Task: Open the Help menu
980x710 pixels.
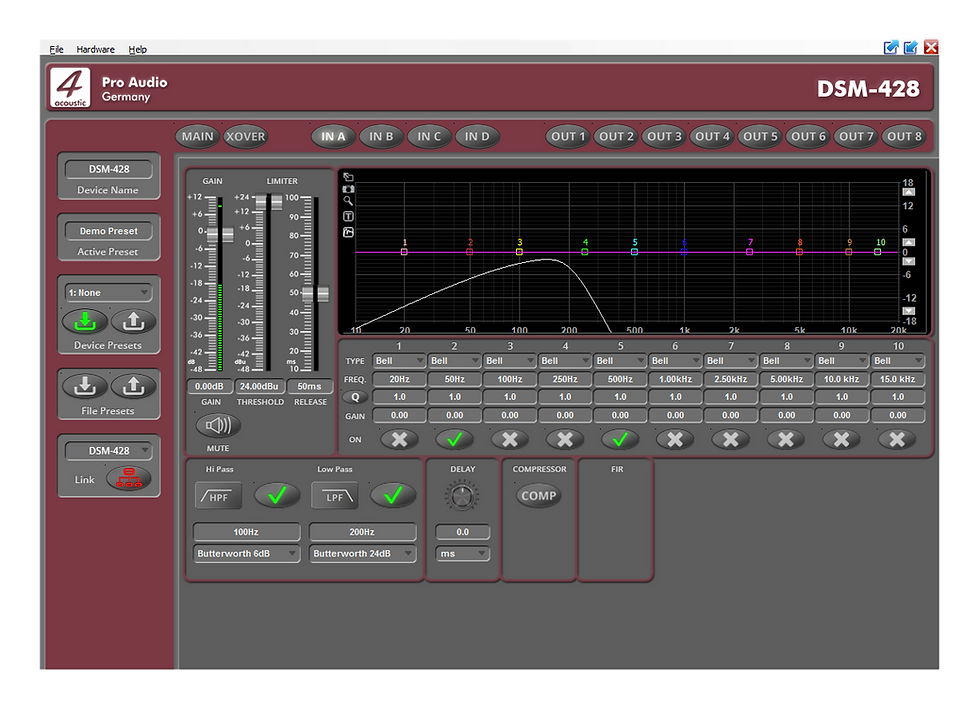Action: coord(138,49)
